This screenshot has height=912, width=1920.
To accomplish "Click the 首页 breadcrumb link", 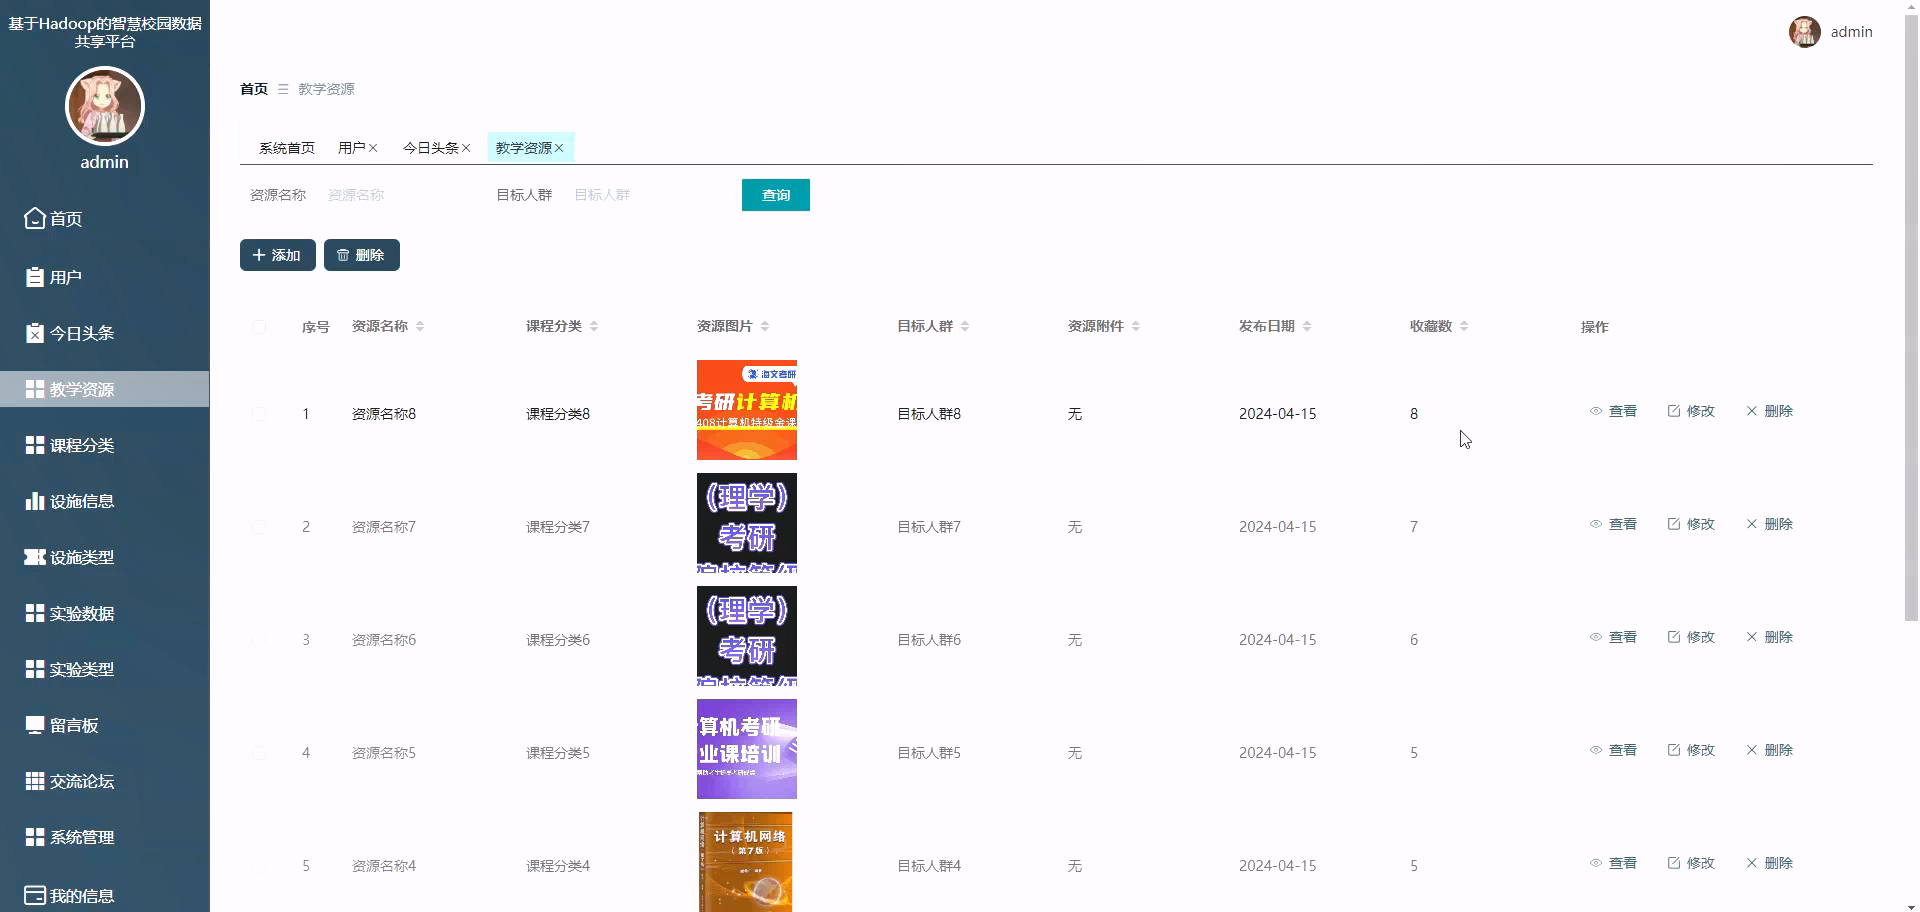I will [x=254, y=89].
